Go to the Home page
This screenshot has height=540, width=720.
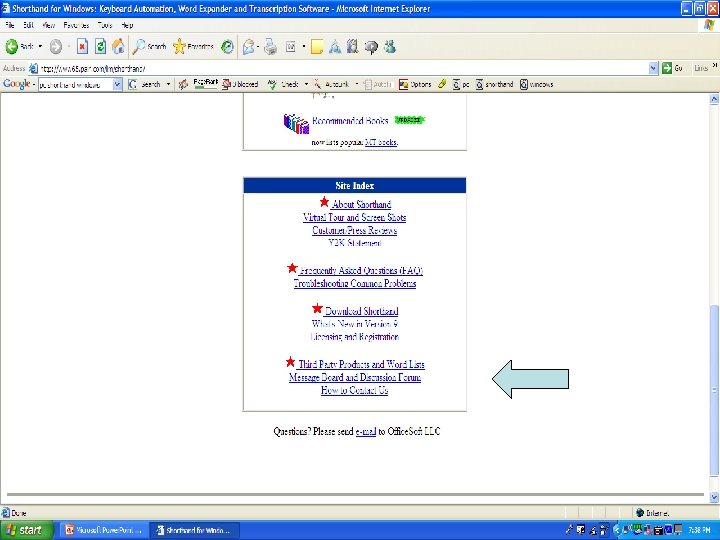click(118, 46)
